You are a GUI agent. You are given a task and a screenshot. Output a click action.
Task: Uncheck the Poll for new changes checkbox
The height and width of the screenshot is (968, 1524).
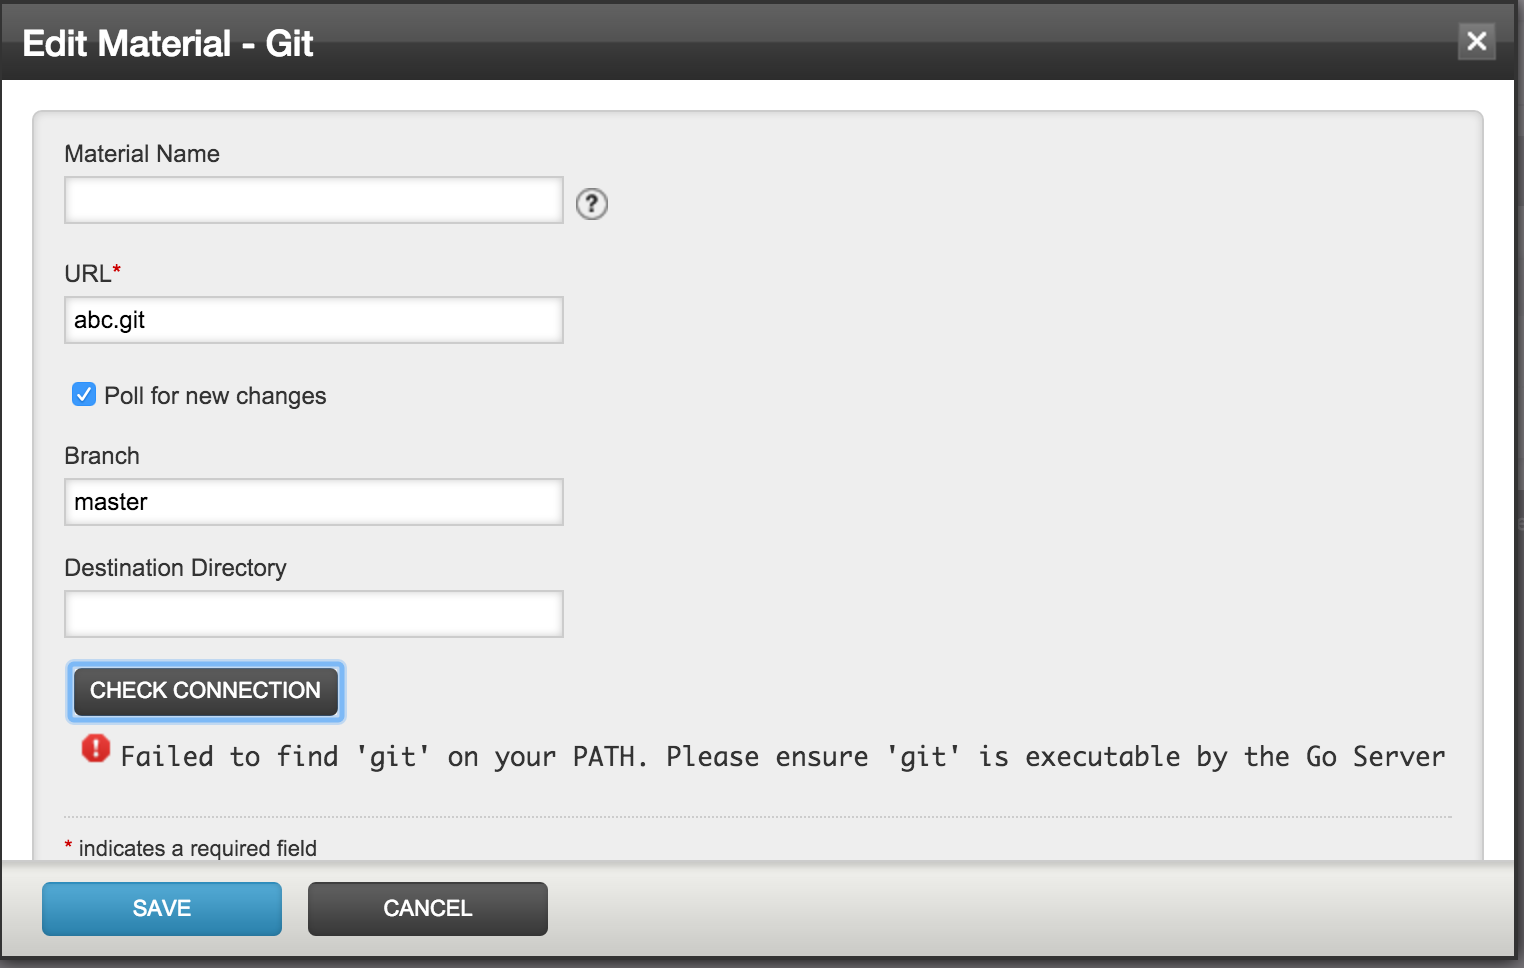[x=84, y=395]
